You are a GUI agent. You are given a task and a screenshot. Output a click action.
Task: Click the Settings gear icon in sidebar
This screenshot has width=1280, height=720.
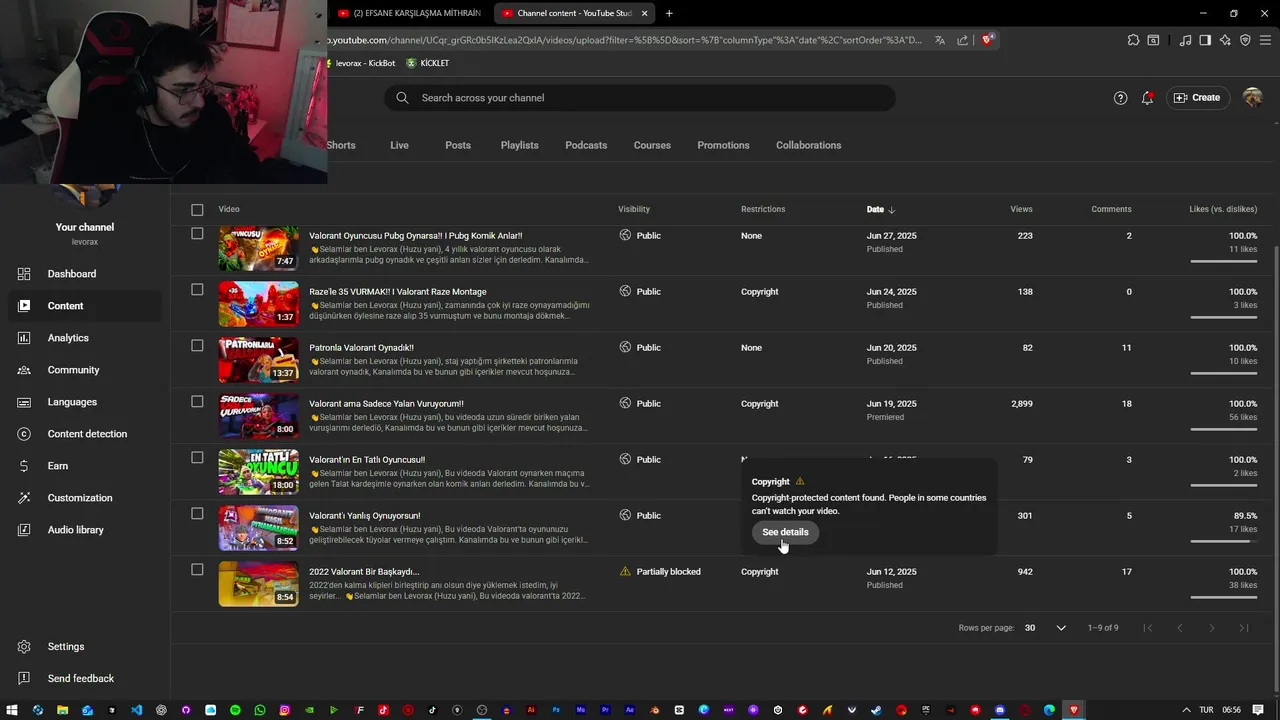24,647
